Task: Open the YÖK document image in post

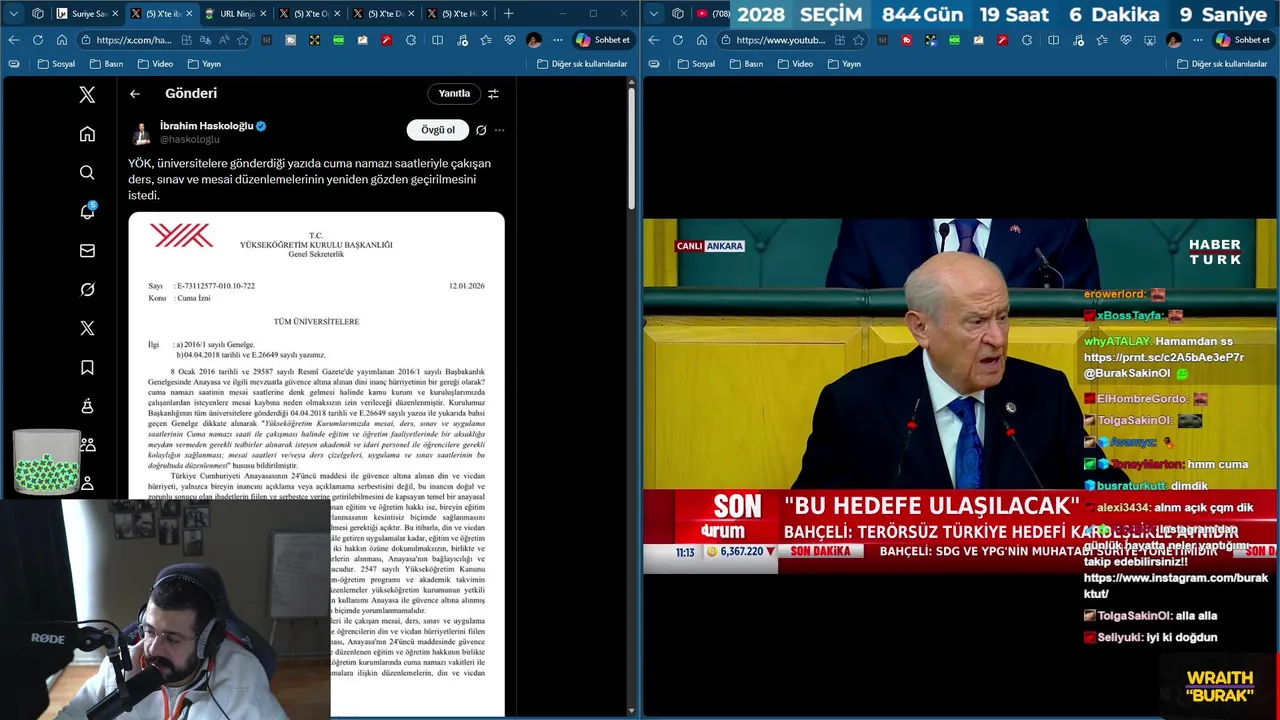Action: click(x=316, y=465)
